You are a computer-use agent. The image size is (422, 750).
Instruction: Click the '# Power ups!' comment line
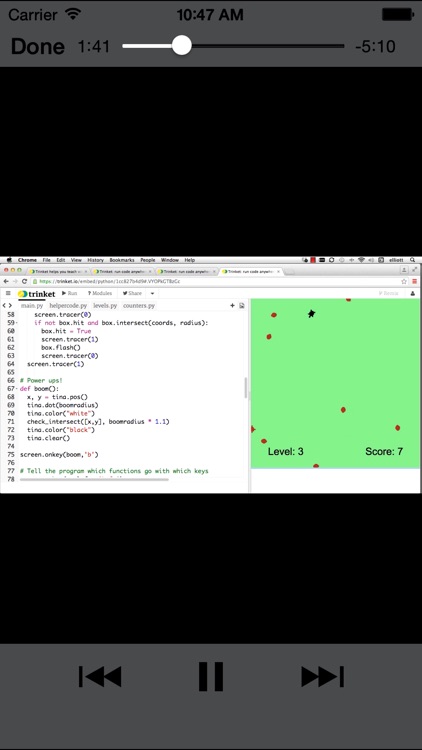click(x=41, y=381)
